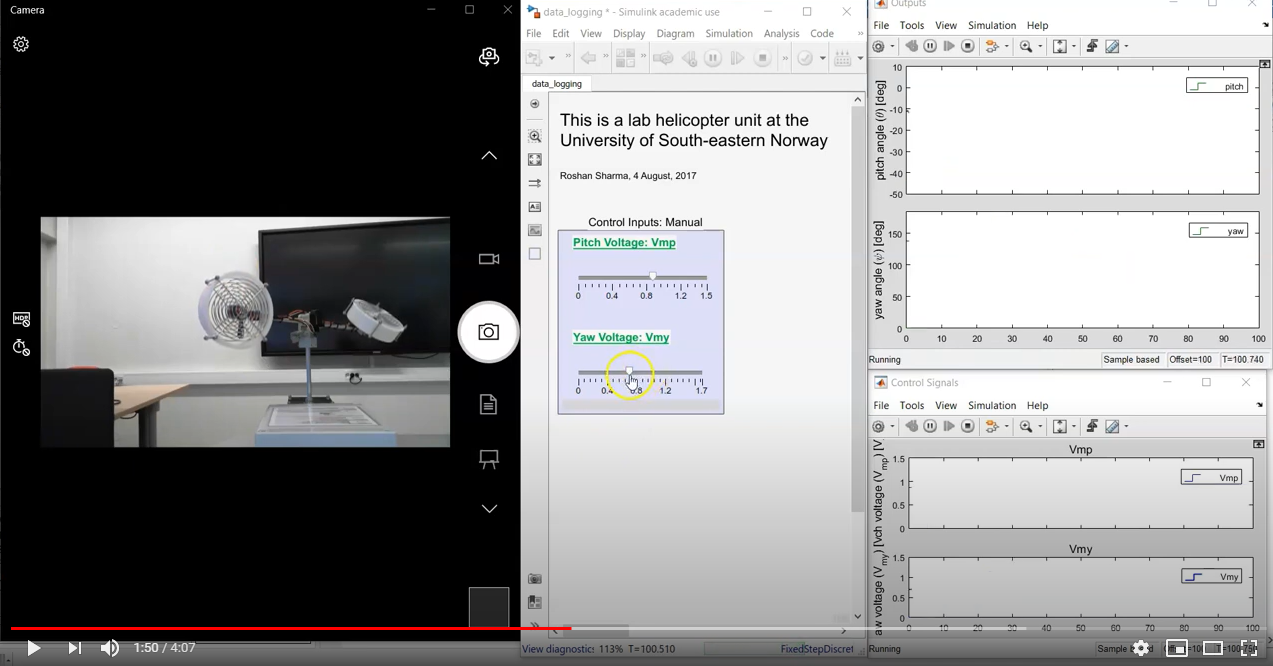Hide or show Simulink explorer bar
1273x666 pixels.
pos(535,104)
